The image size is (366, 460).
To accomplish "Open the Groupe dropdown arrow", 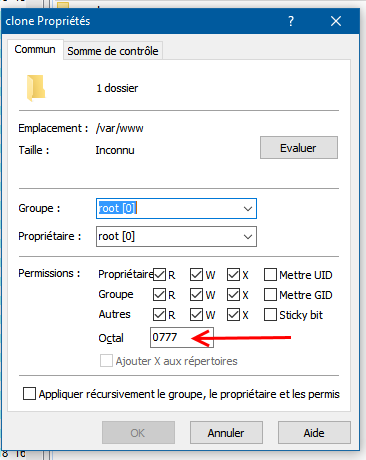I will tap(248, 209).
